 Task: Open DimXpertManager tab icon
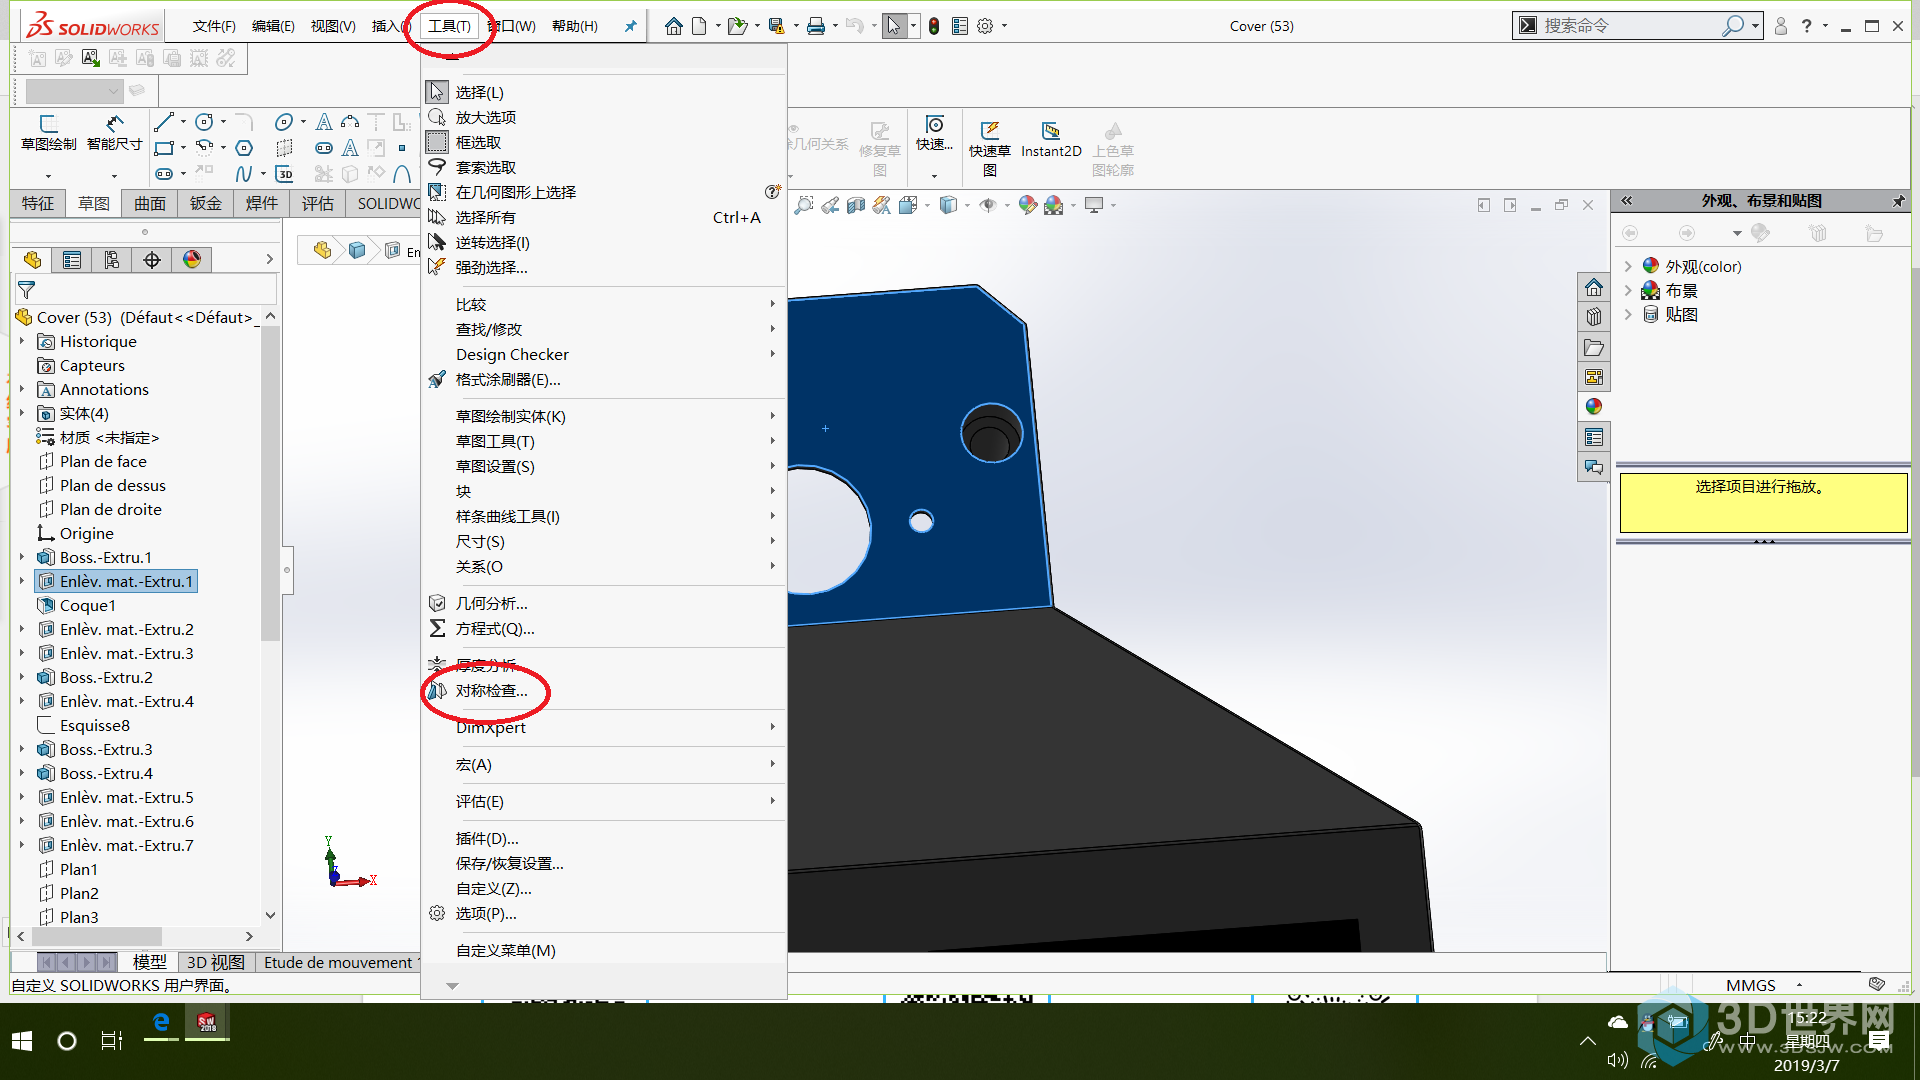pyautogui.click(x=152, y=260)
